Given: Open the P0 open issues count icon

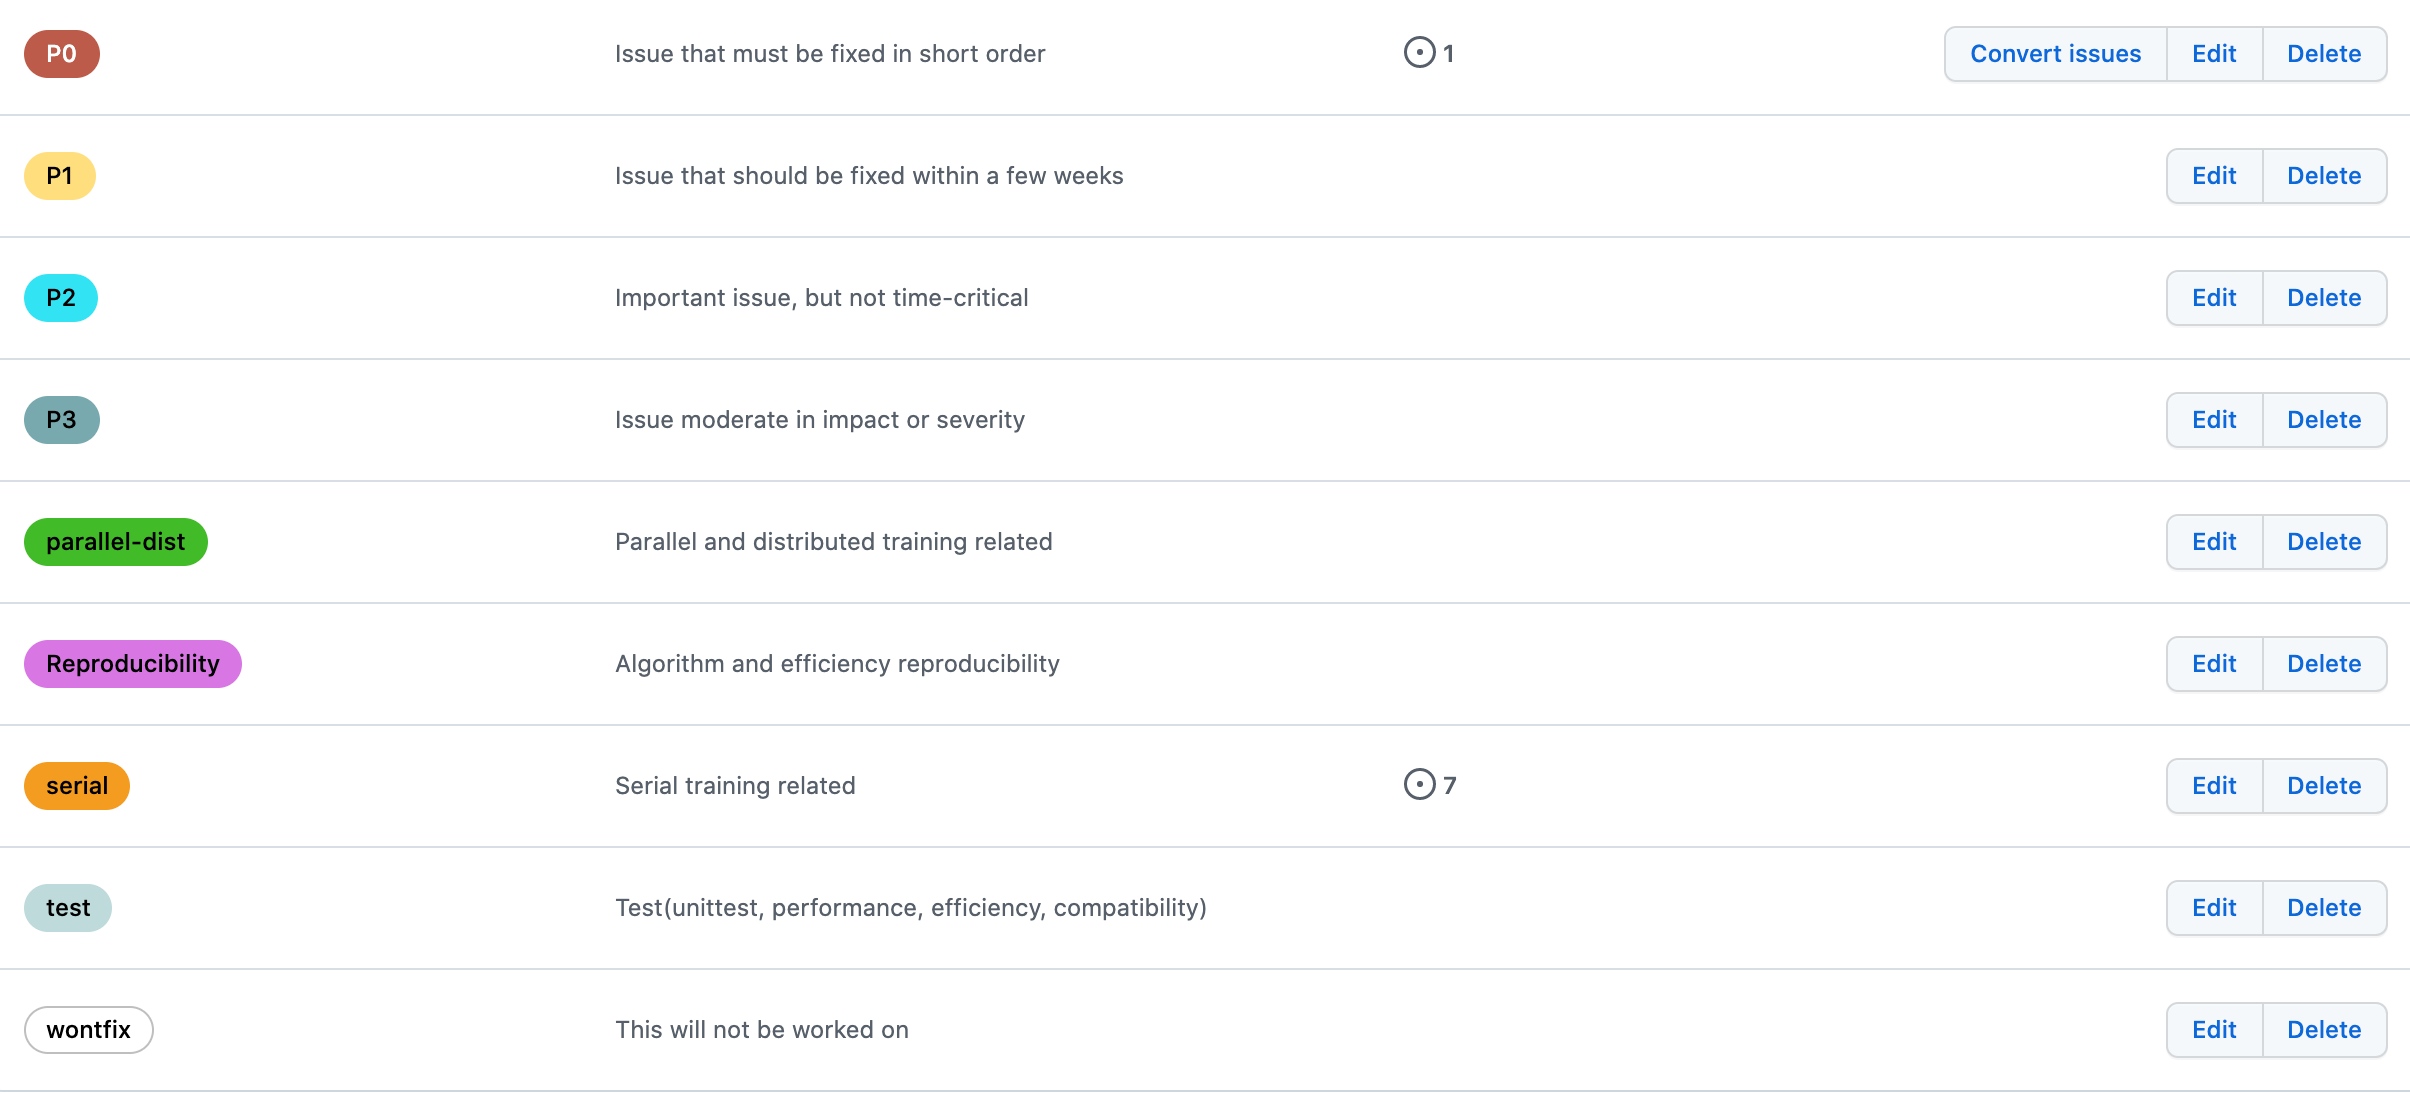Looking at the screenshot, I should tap(1419, 53).
